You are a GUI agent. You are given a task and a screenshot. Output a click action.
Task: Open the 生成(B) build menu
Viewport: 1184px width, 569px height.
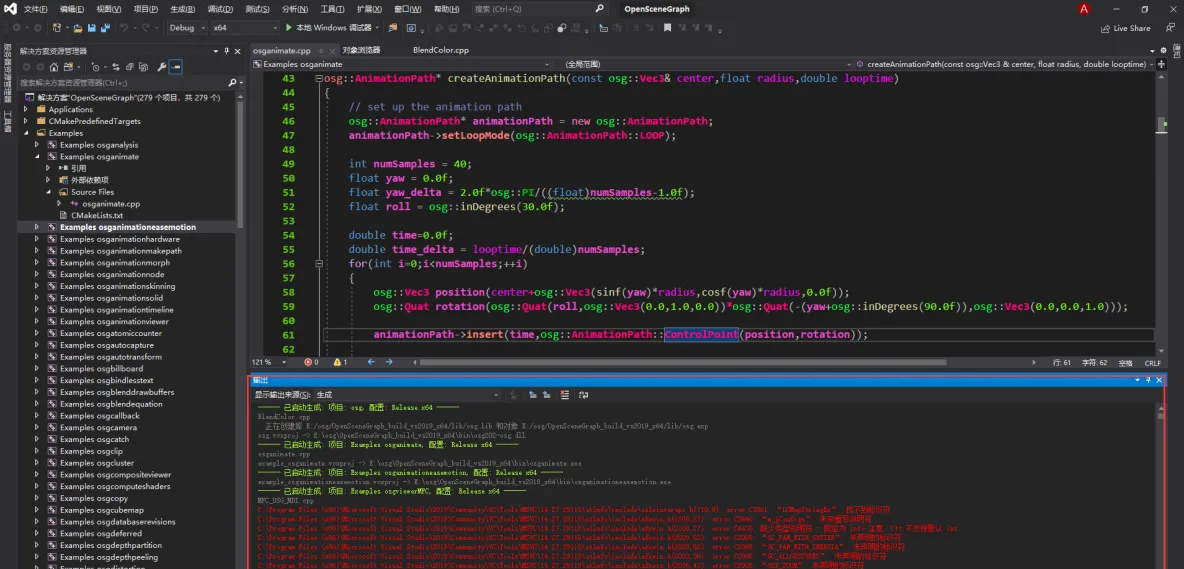click(182, 9)
